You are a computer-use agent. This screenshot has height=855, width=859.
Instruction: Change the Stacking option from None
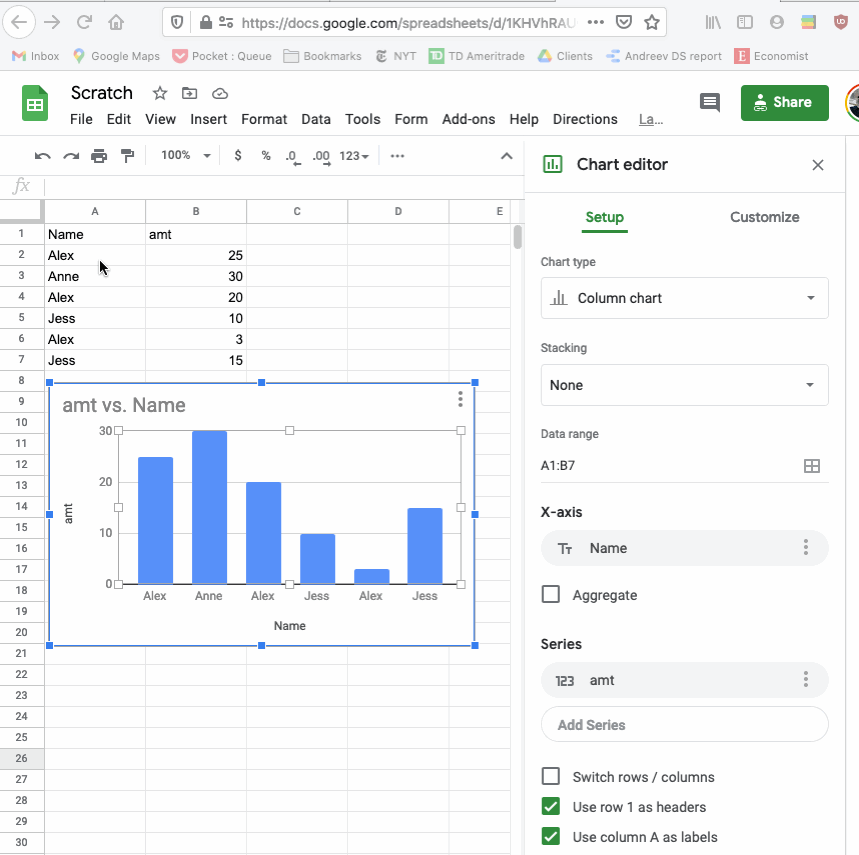[684, 385]
